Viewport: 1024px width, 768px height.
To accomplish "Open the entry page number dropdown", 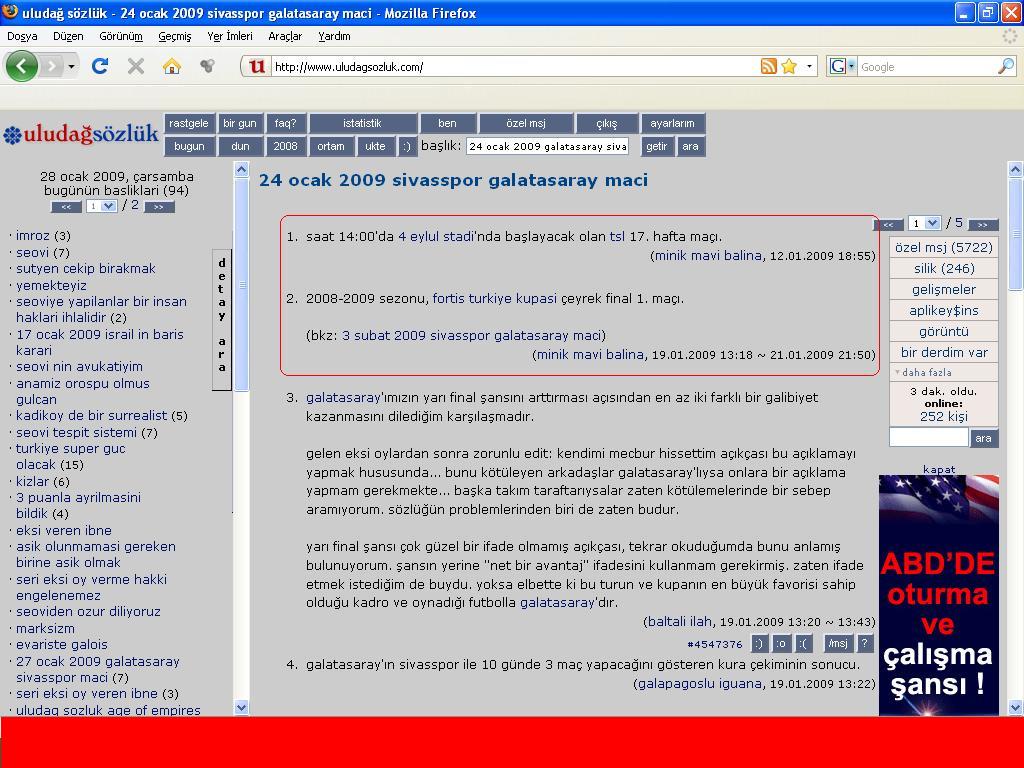I will tap(925, 223).
